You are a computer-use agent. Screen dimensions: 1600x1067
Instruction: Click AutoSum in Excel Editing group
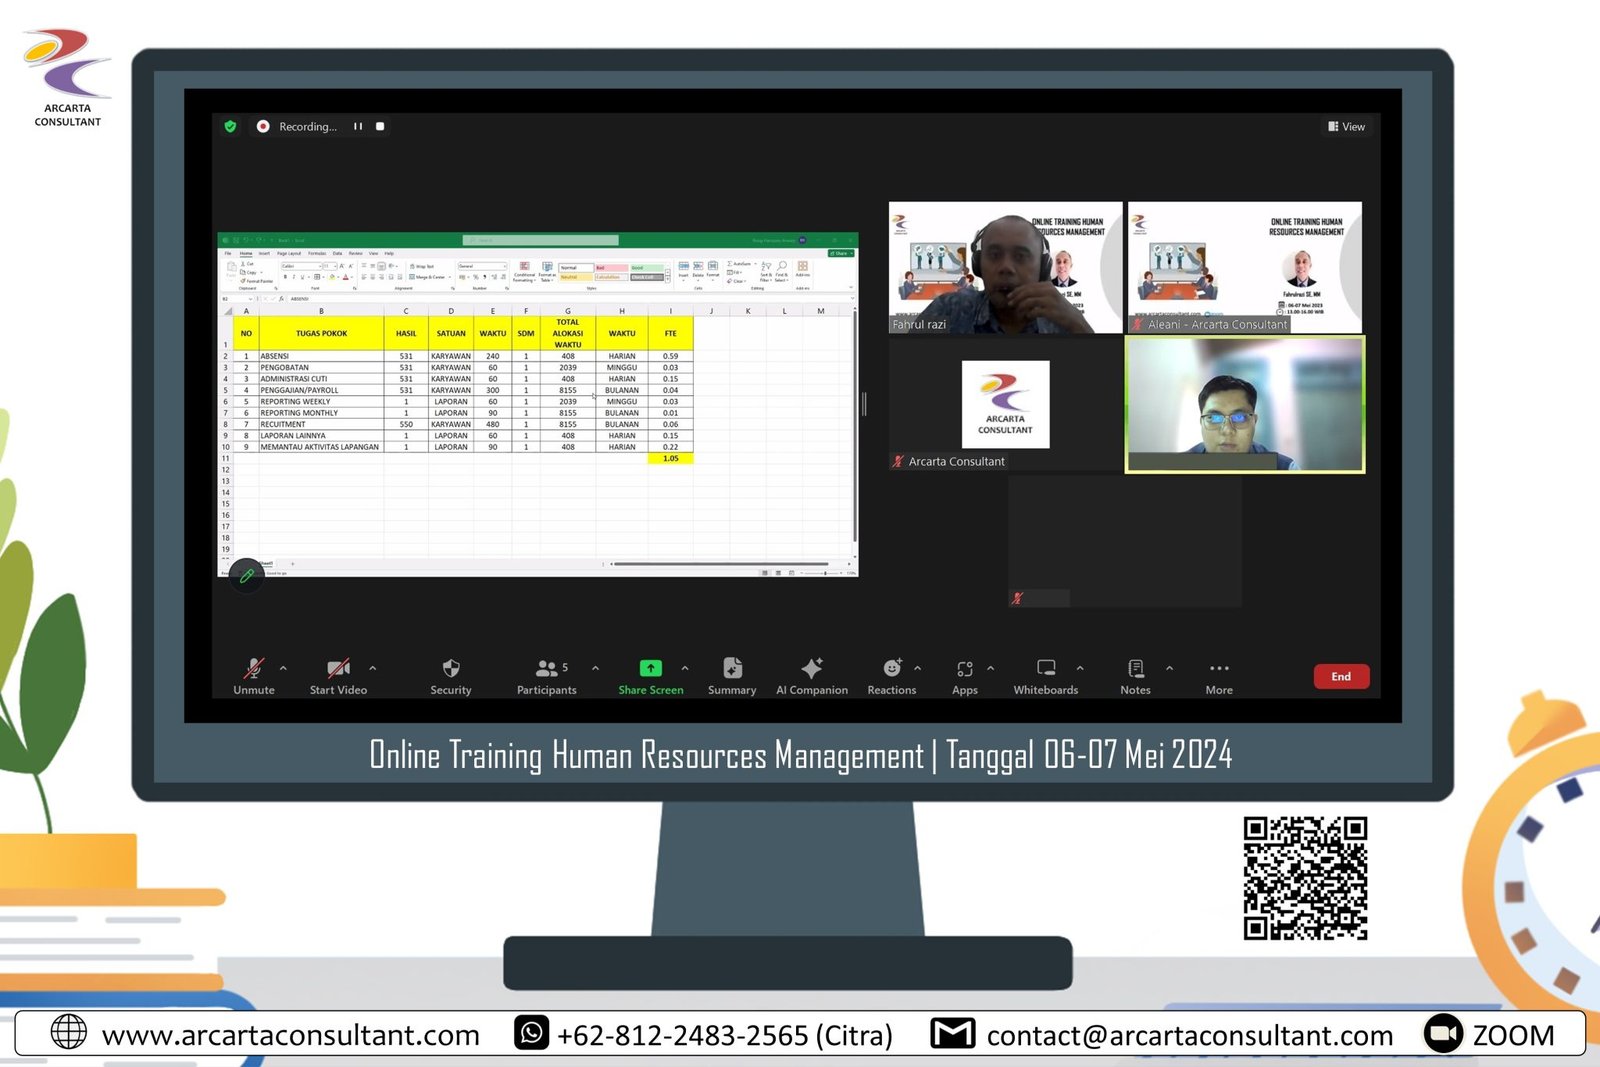tap(741, 263)
